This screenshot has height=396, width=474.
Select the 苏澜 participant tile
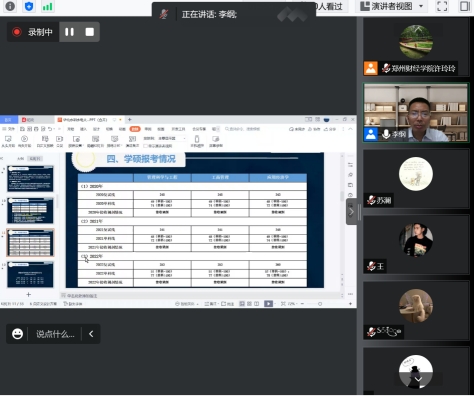(x=416, y=179)
